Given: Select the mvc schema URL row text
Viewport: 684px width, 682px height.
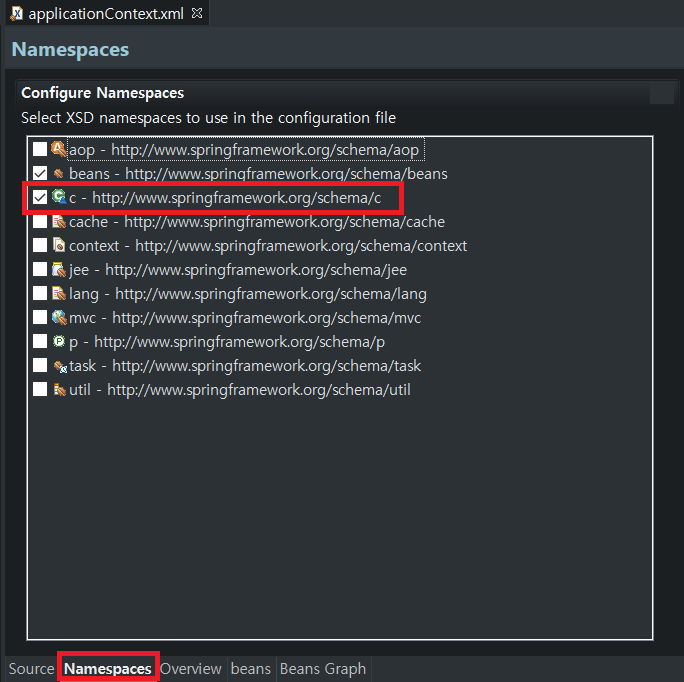Looking at the screenshot, I should pyautogui.click(x=245, y=318).
